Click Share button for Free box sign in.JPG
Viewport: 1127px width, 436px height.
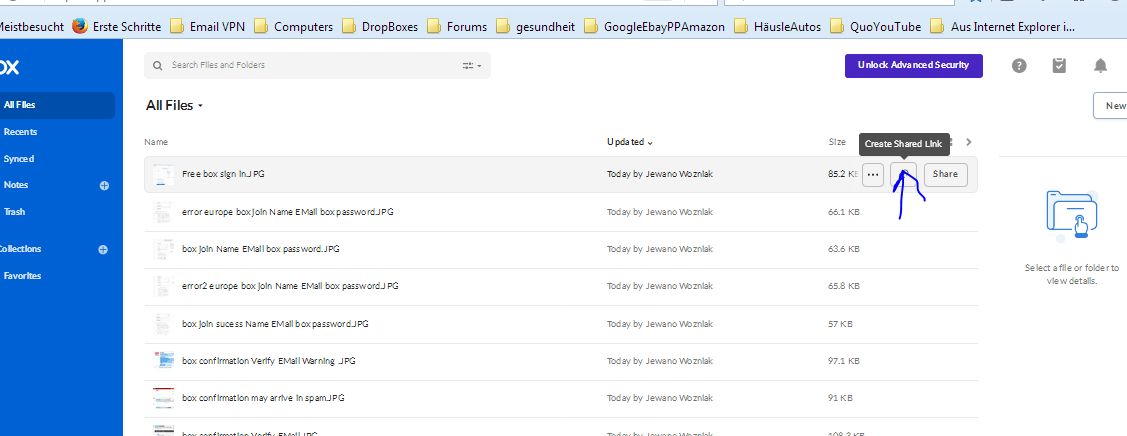coord(945,175)
